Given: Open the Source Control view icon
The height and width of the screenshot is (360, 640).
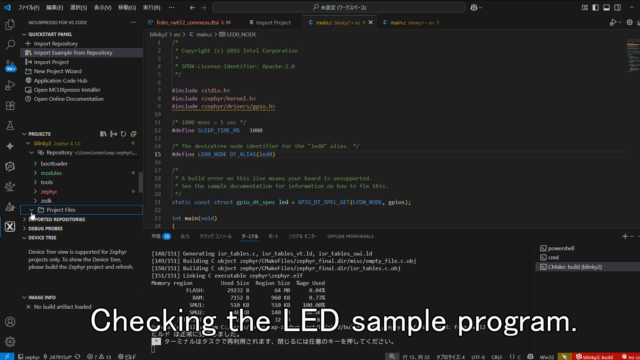Looking at the screenshot, I should 10,65.
